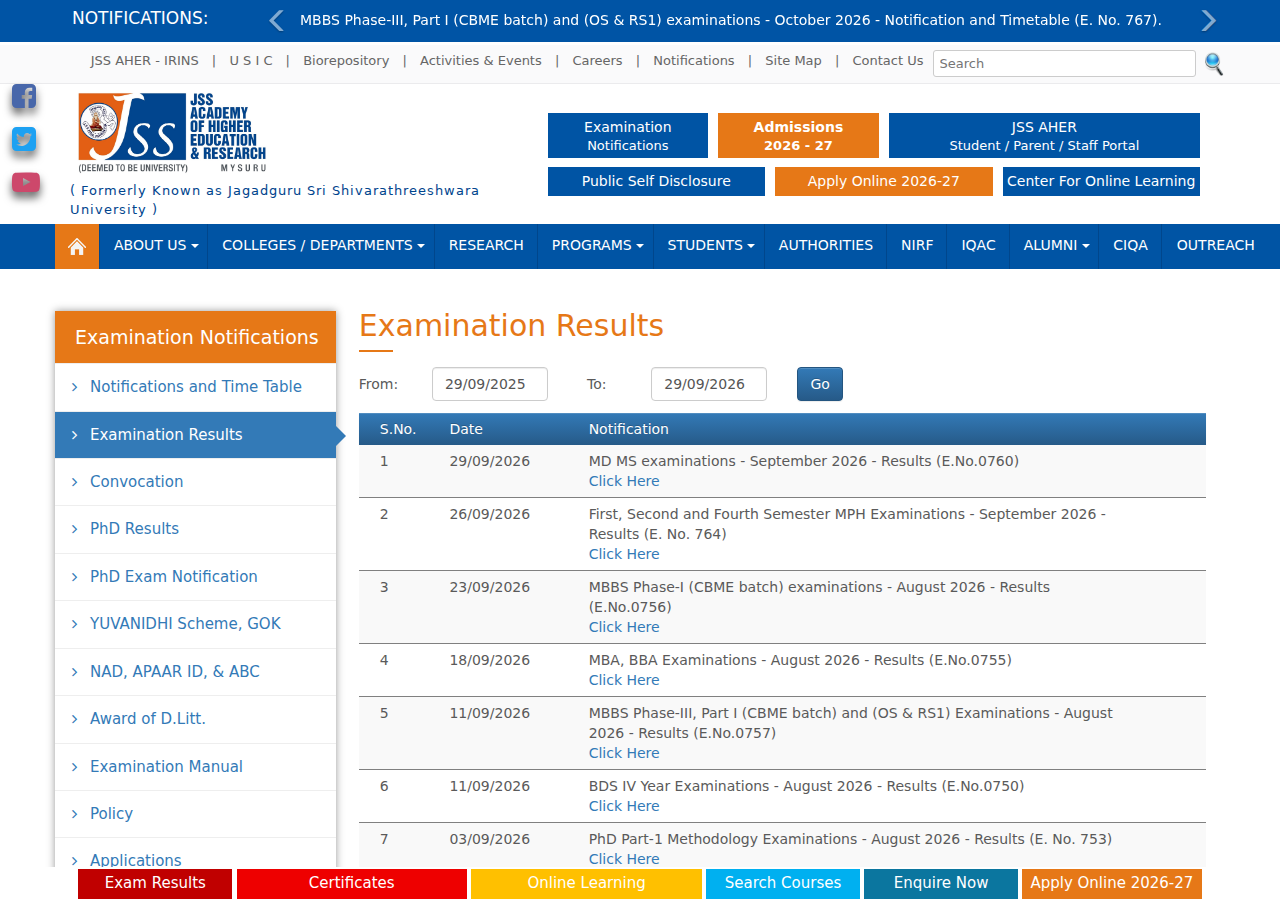Screen dimensions: 1280x900
Task: Select Examination Results in the sidebar
Action: point(196,435)
